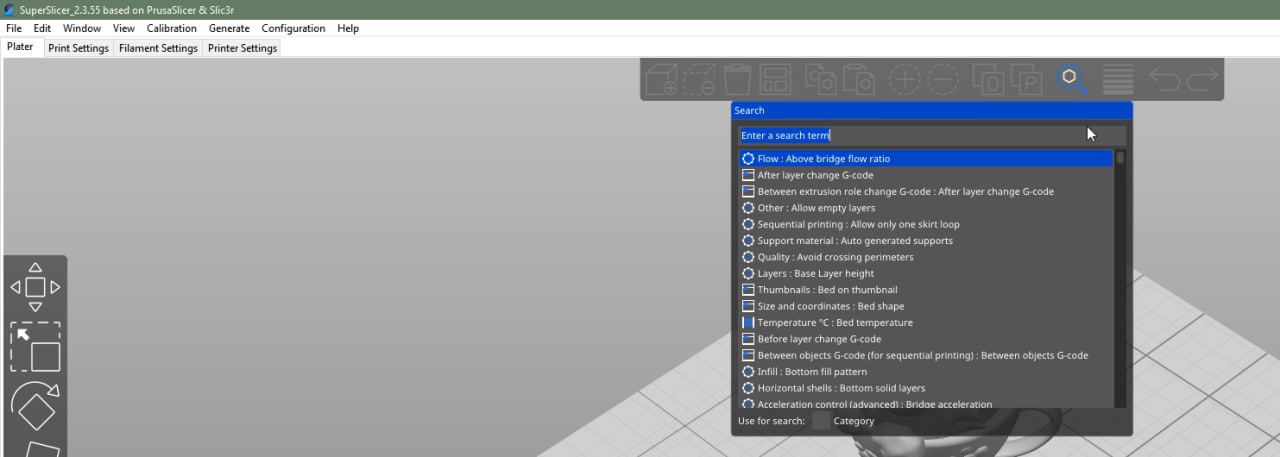Select the Move tool icon
Screen dimensions: 1280x457
(x=35, y=287)
